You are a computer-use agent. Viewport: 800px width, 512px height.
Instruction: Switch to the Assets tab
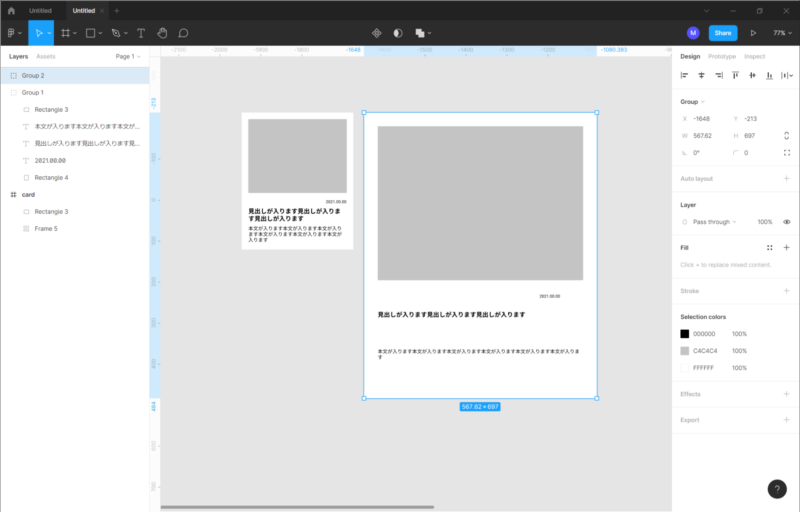(x=46, y=57)
